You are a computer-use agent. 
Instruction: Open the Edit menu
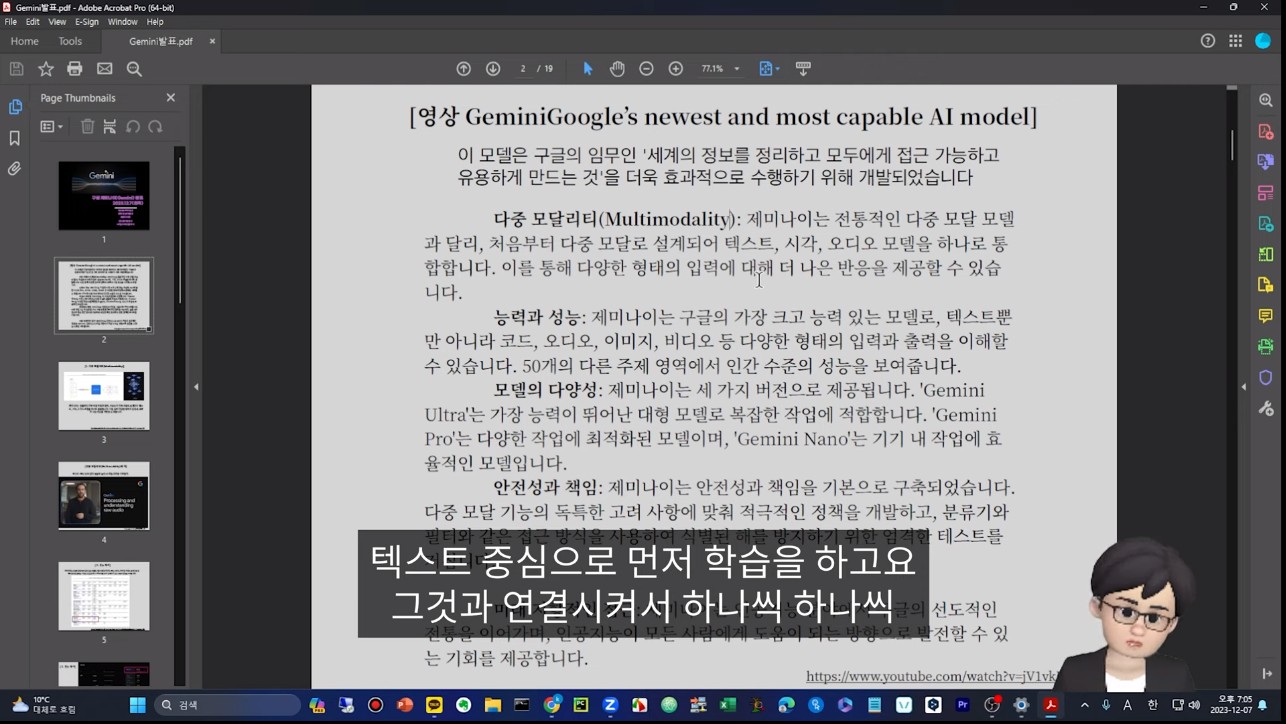tap(33, 22)
